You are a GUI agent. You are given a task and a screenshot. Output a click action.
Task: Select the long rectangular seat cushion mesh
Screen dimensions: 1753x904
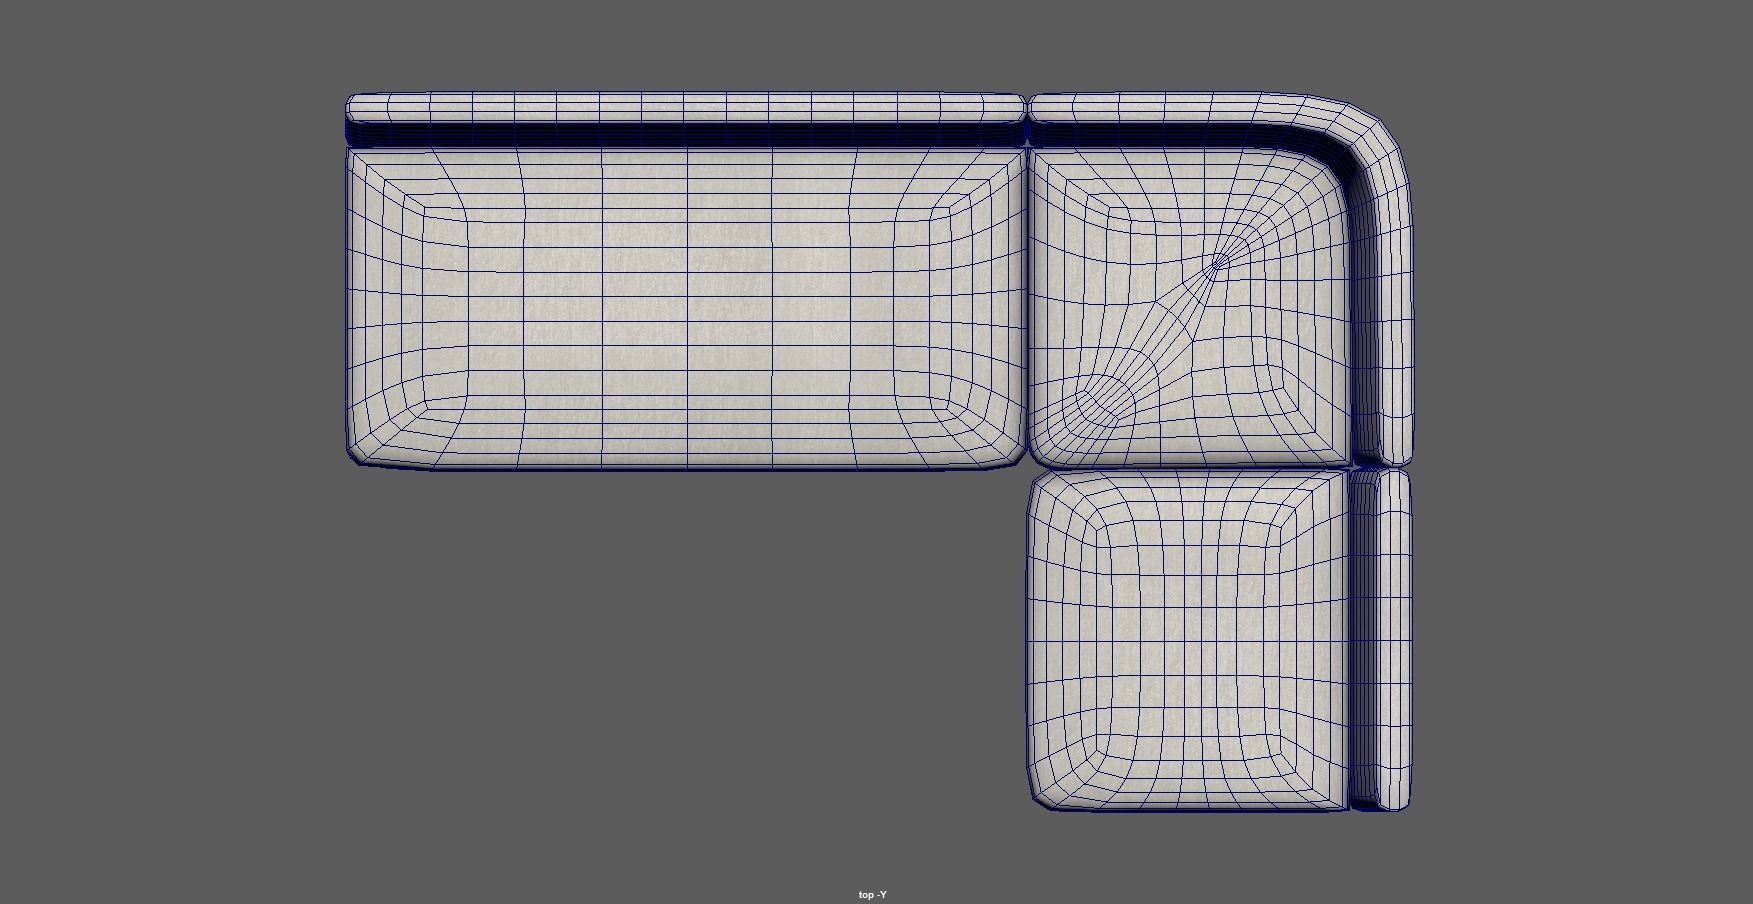pyautogui.click(x=686, y=307)
